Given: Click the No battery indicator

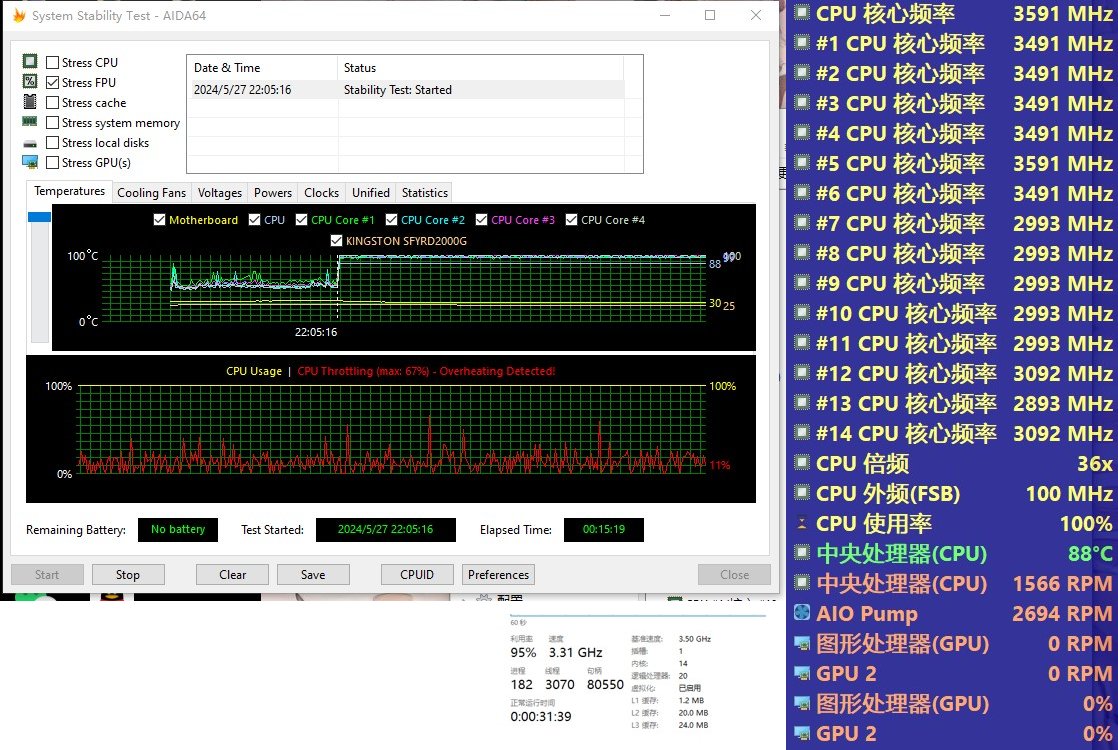Looking at the screenshot, I should pos(178,530).
